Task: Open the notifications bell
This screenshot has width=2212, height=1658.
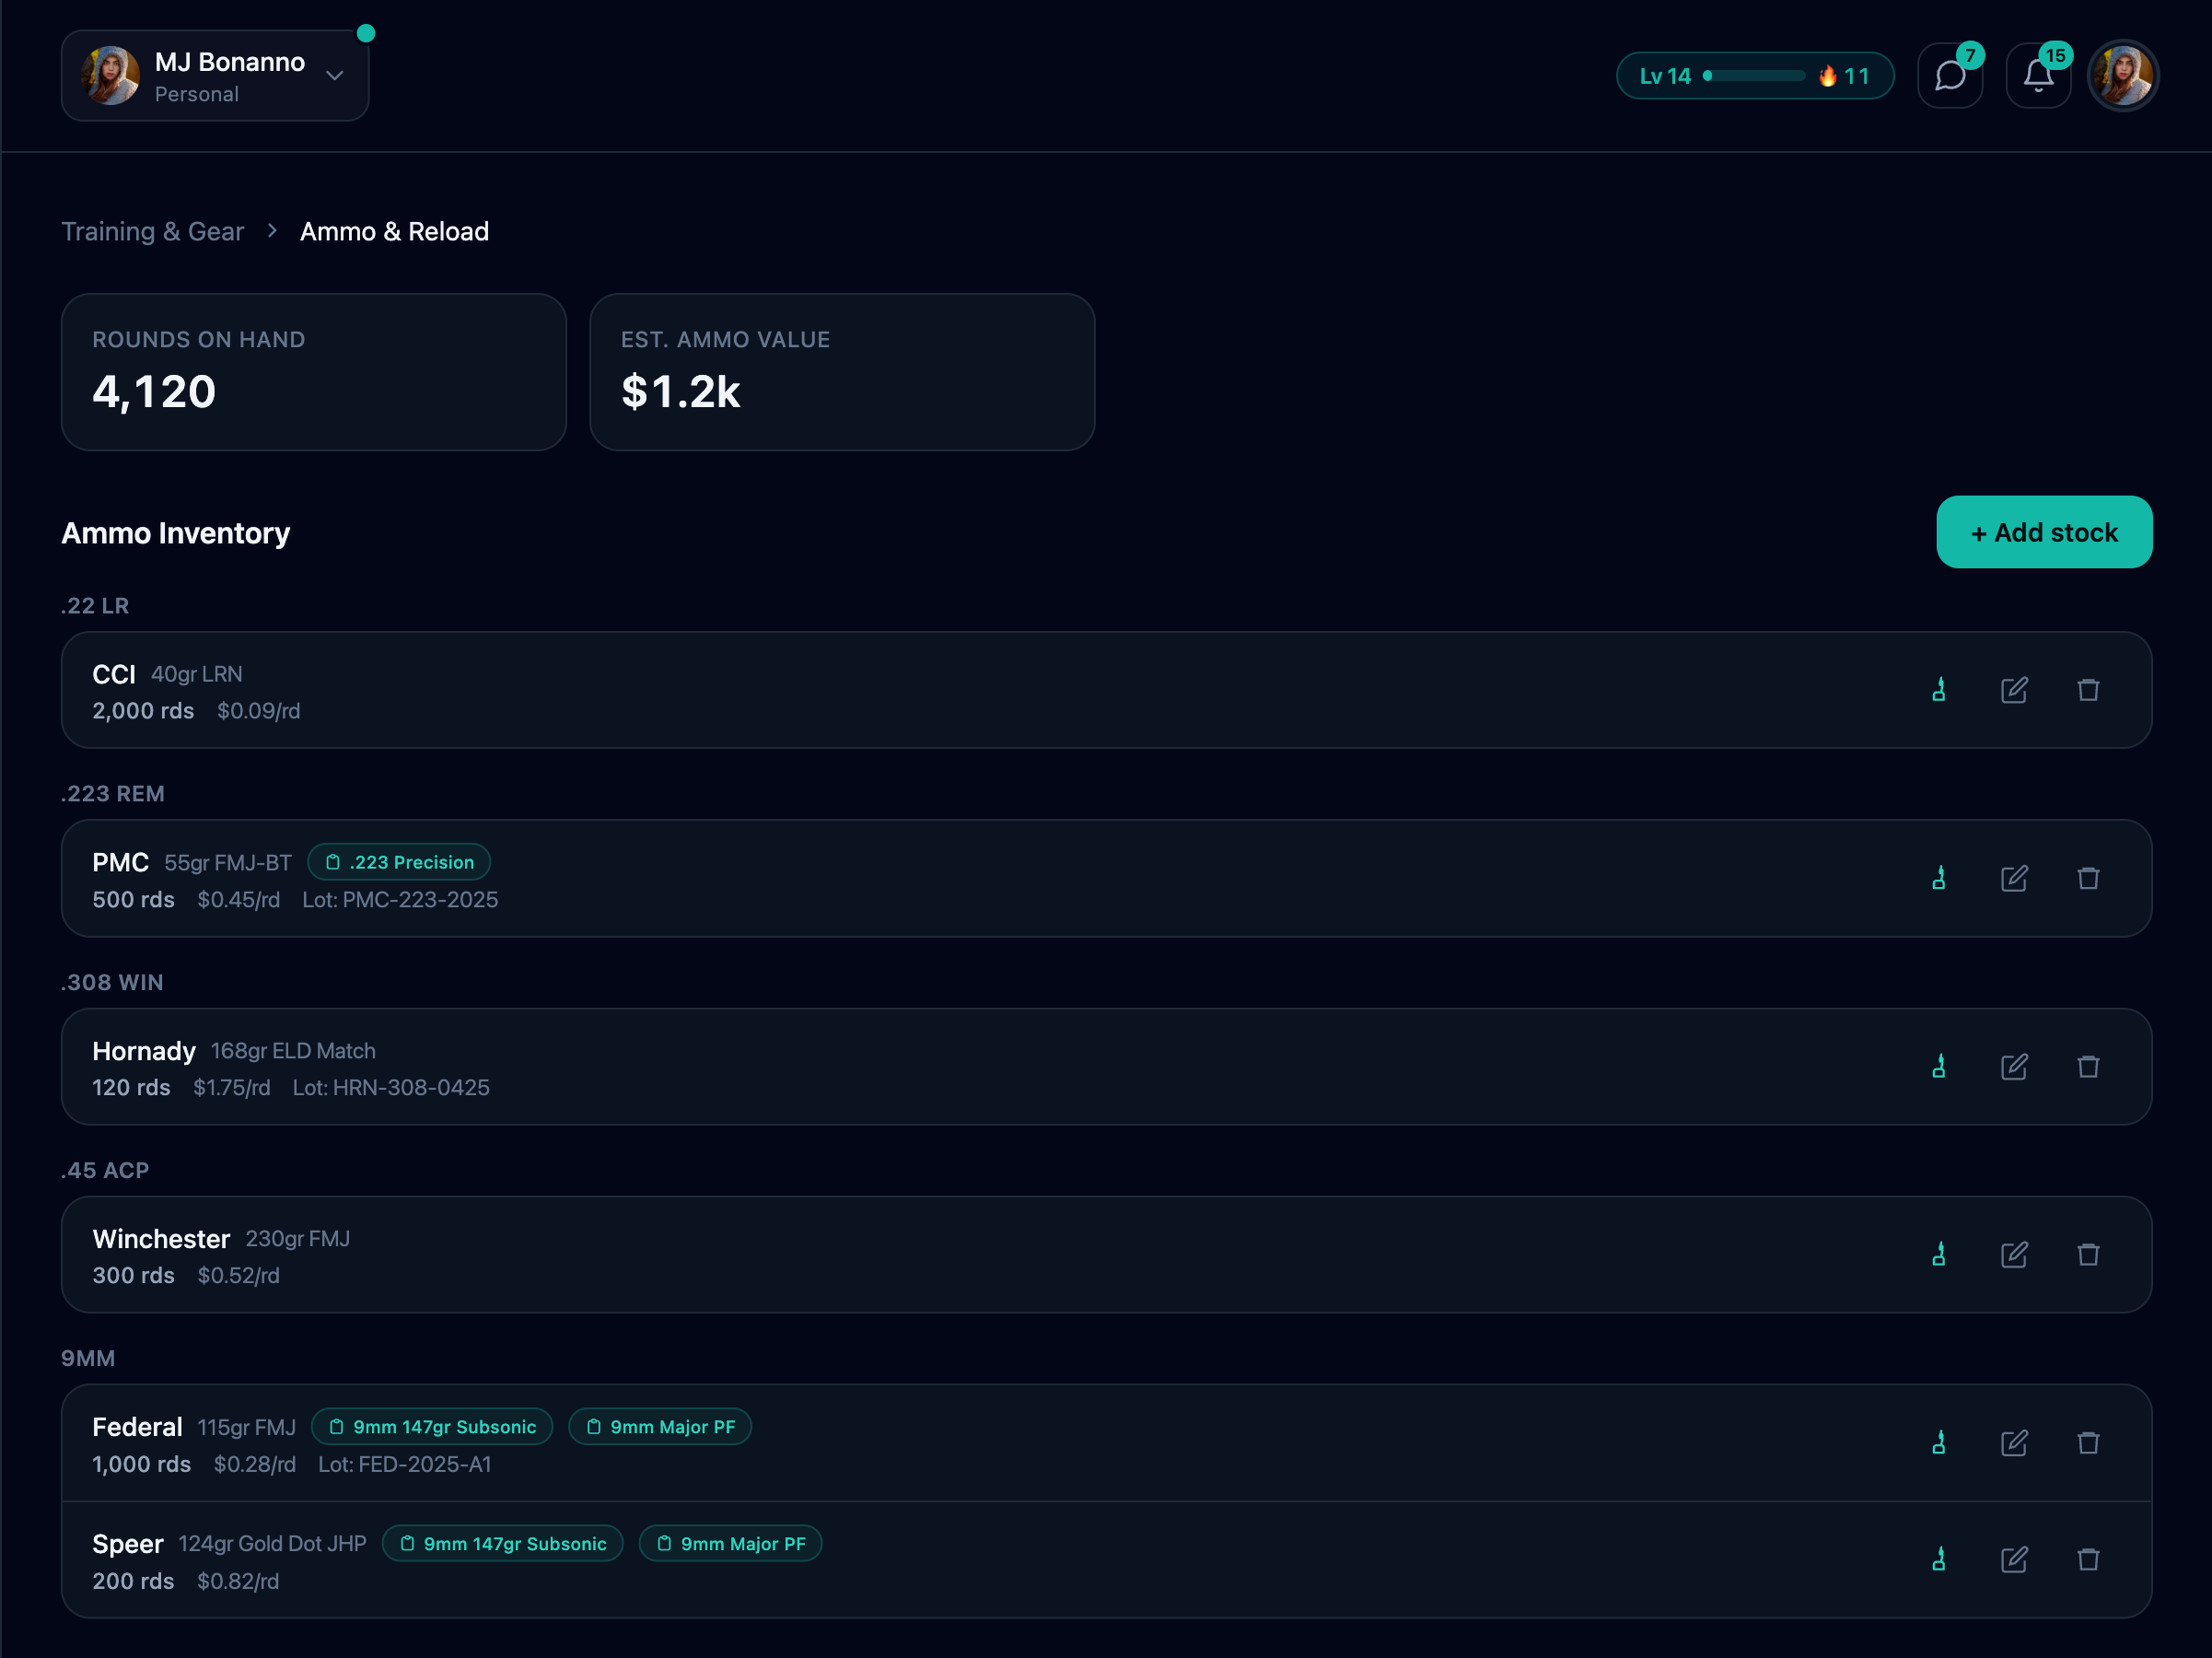Action: (x=2038, y=76)
